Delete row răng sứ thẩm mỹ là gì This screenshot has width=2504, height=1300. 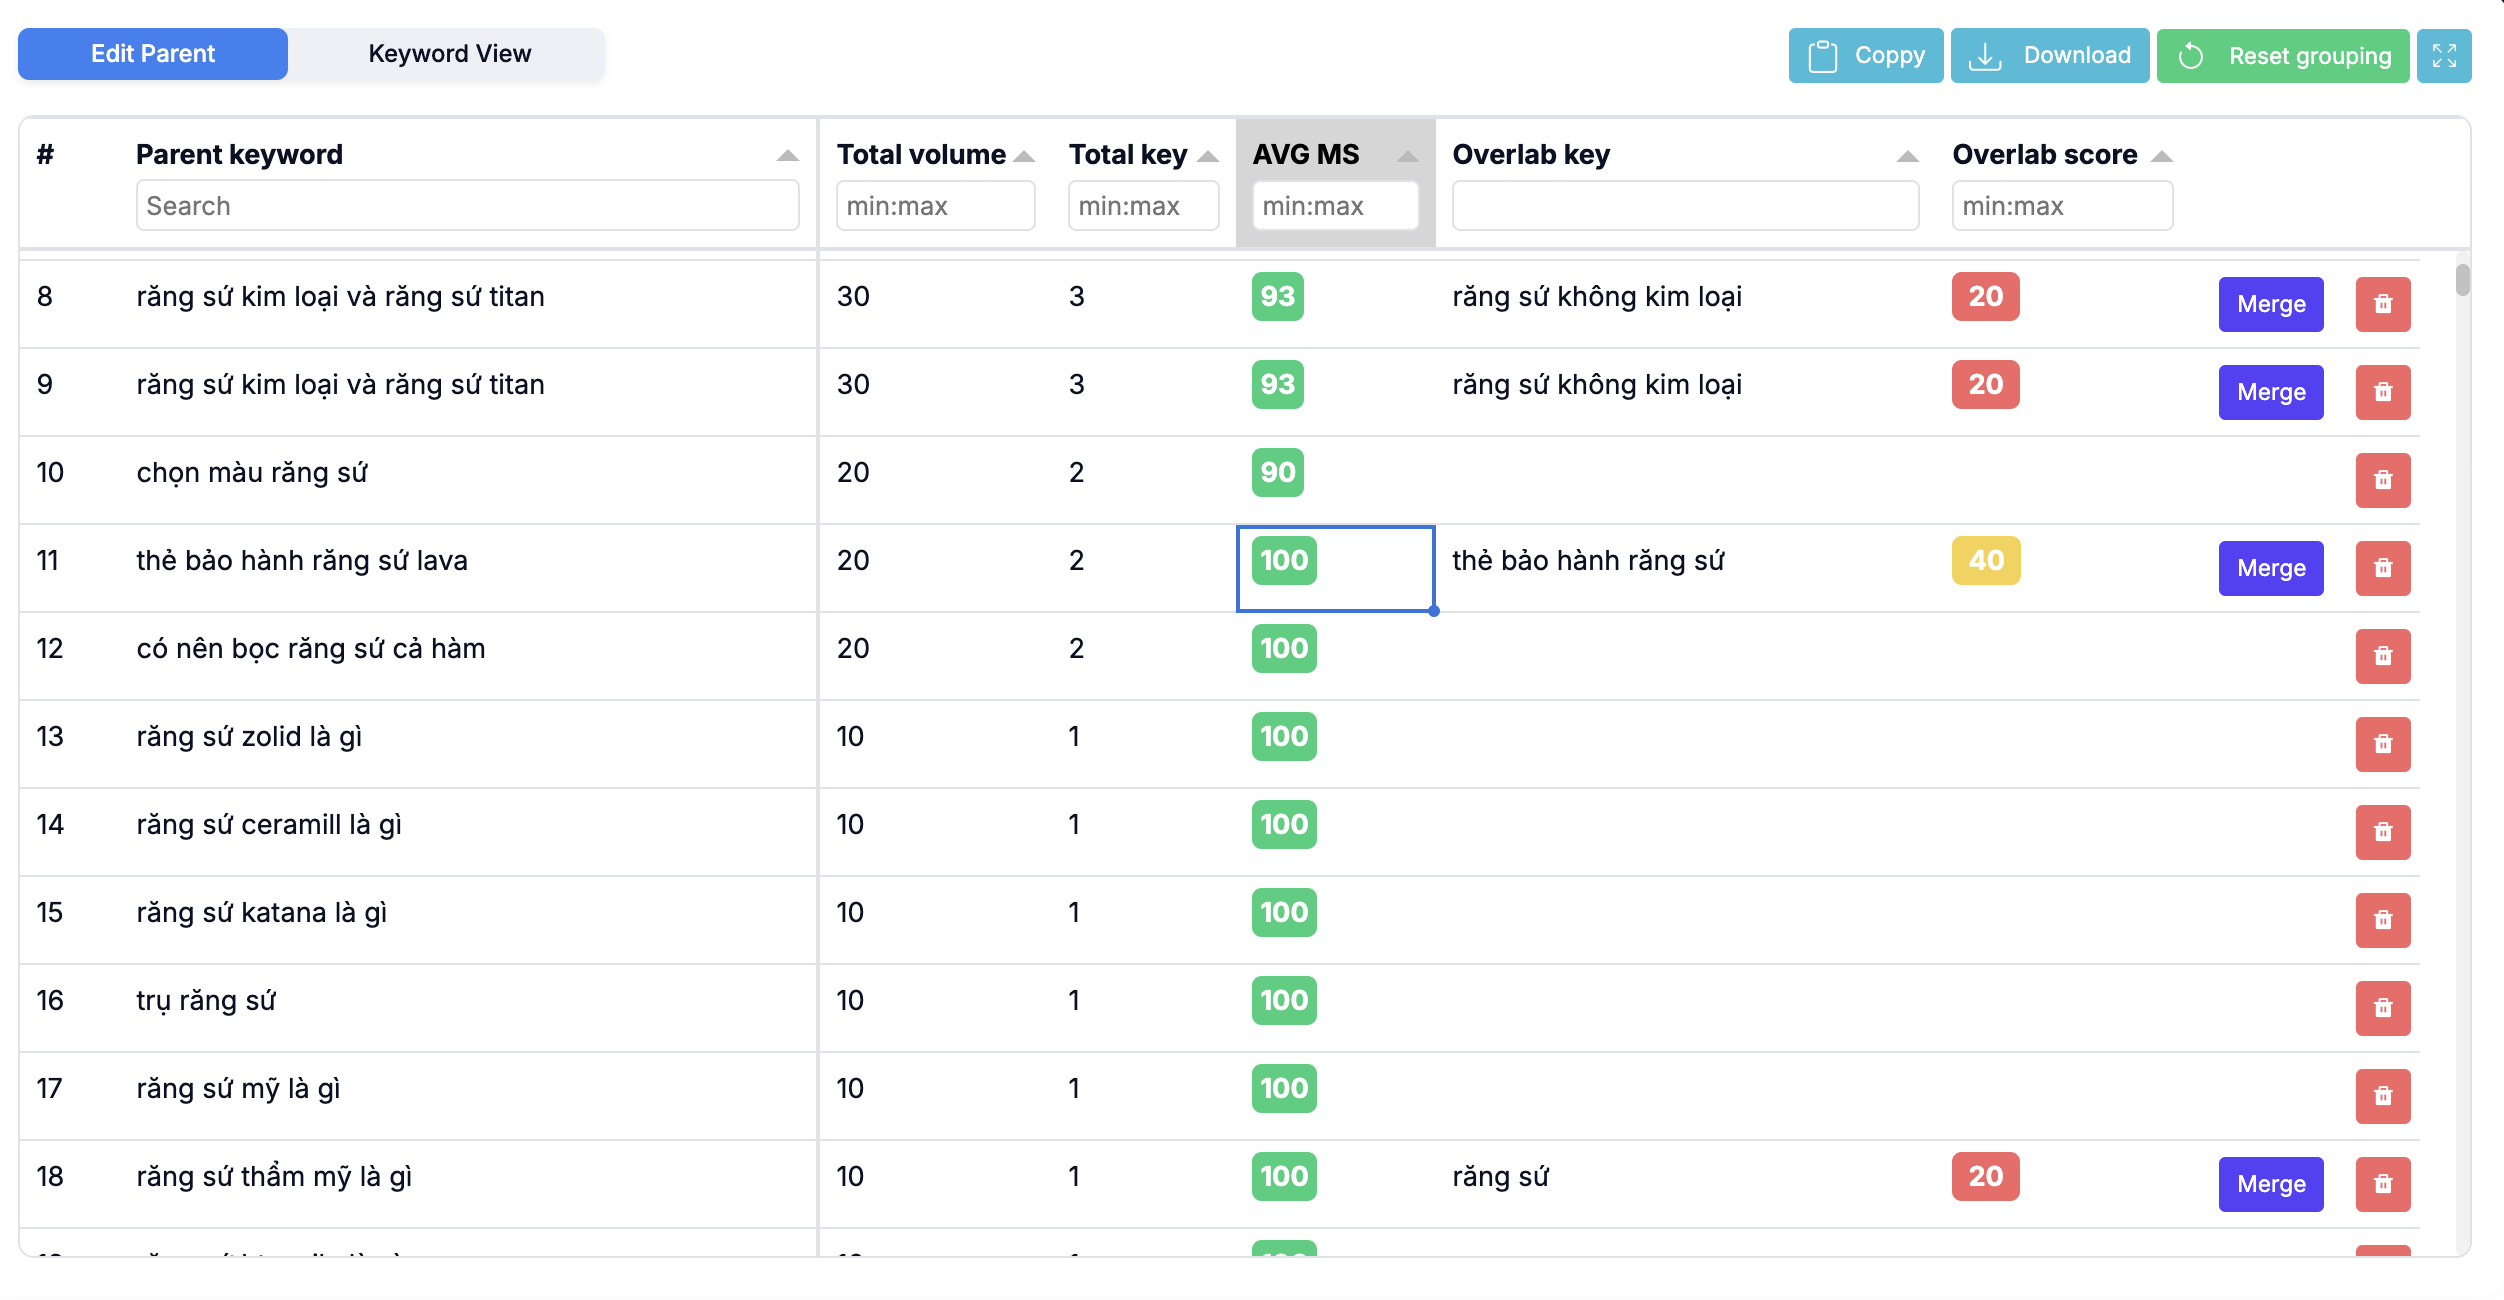[x=2382, y=1184]
